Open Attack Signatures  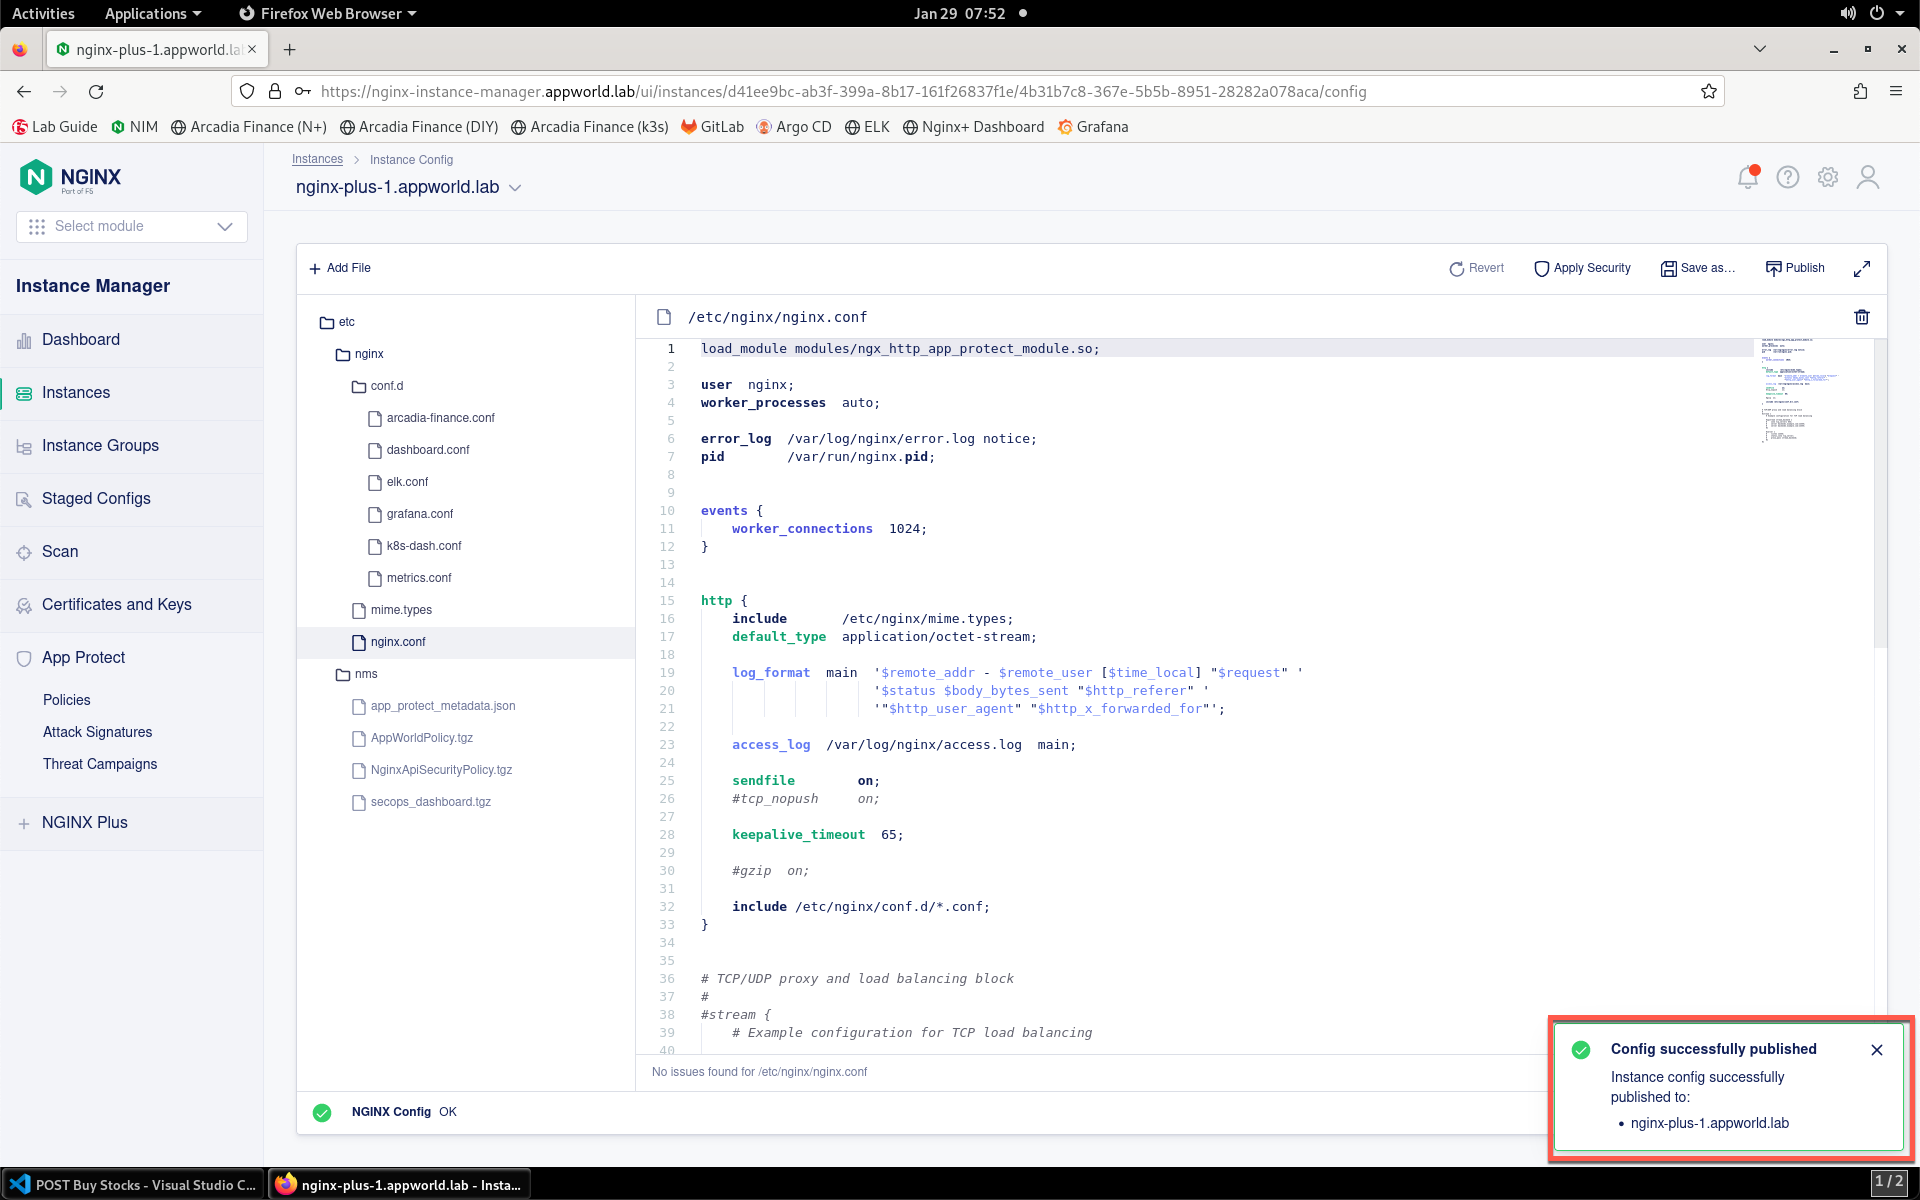[x=97, y=732]
